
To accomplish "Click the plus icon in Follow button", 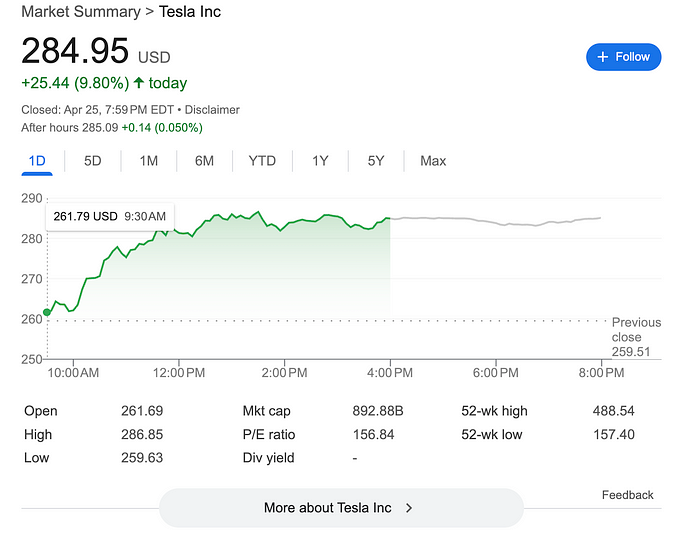I will tap(602, 57).
